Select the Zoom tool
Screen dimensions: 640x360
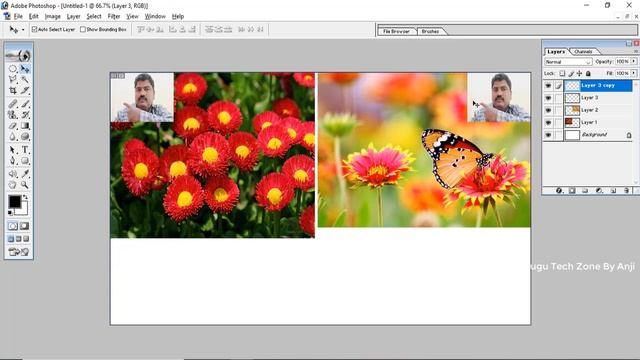(x=25, y=185)
